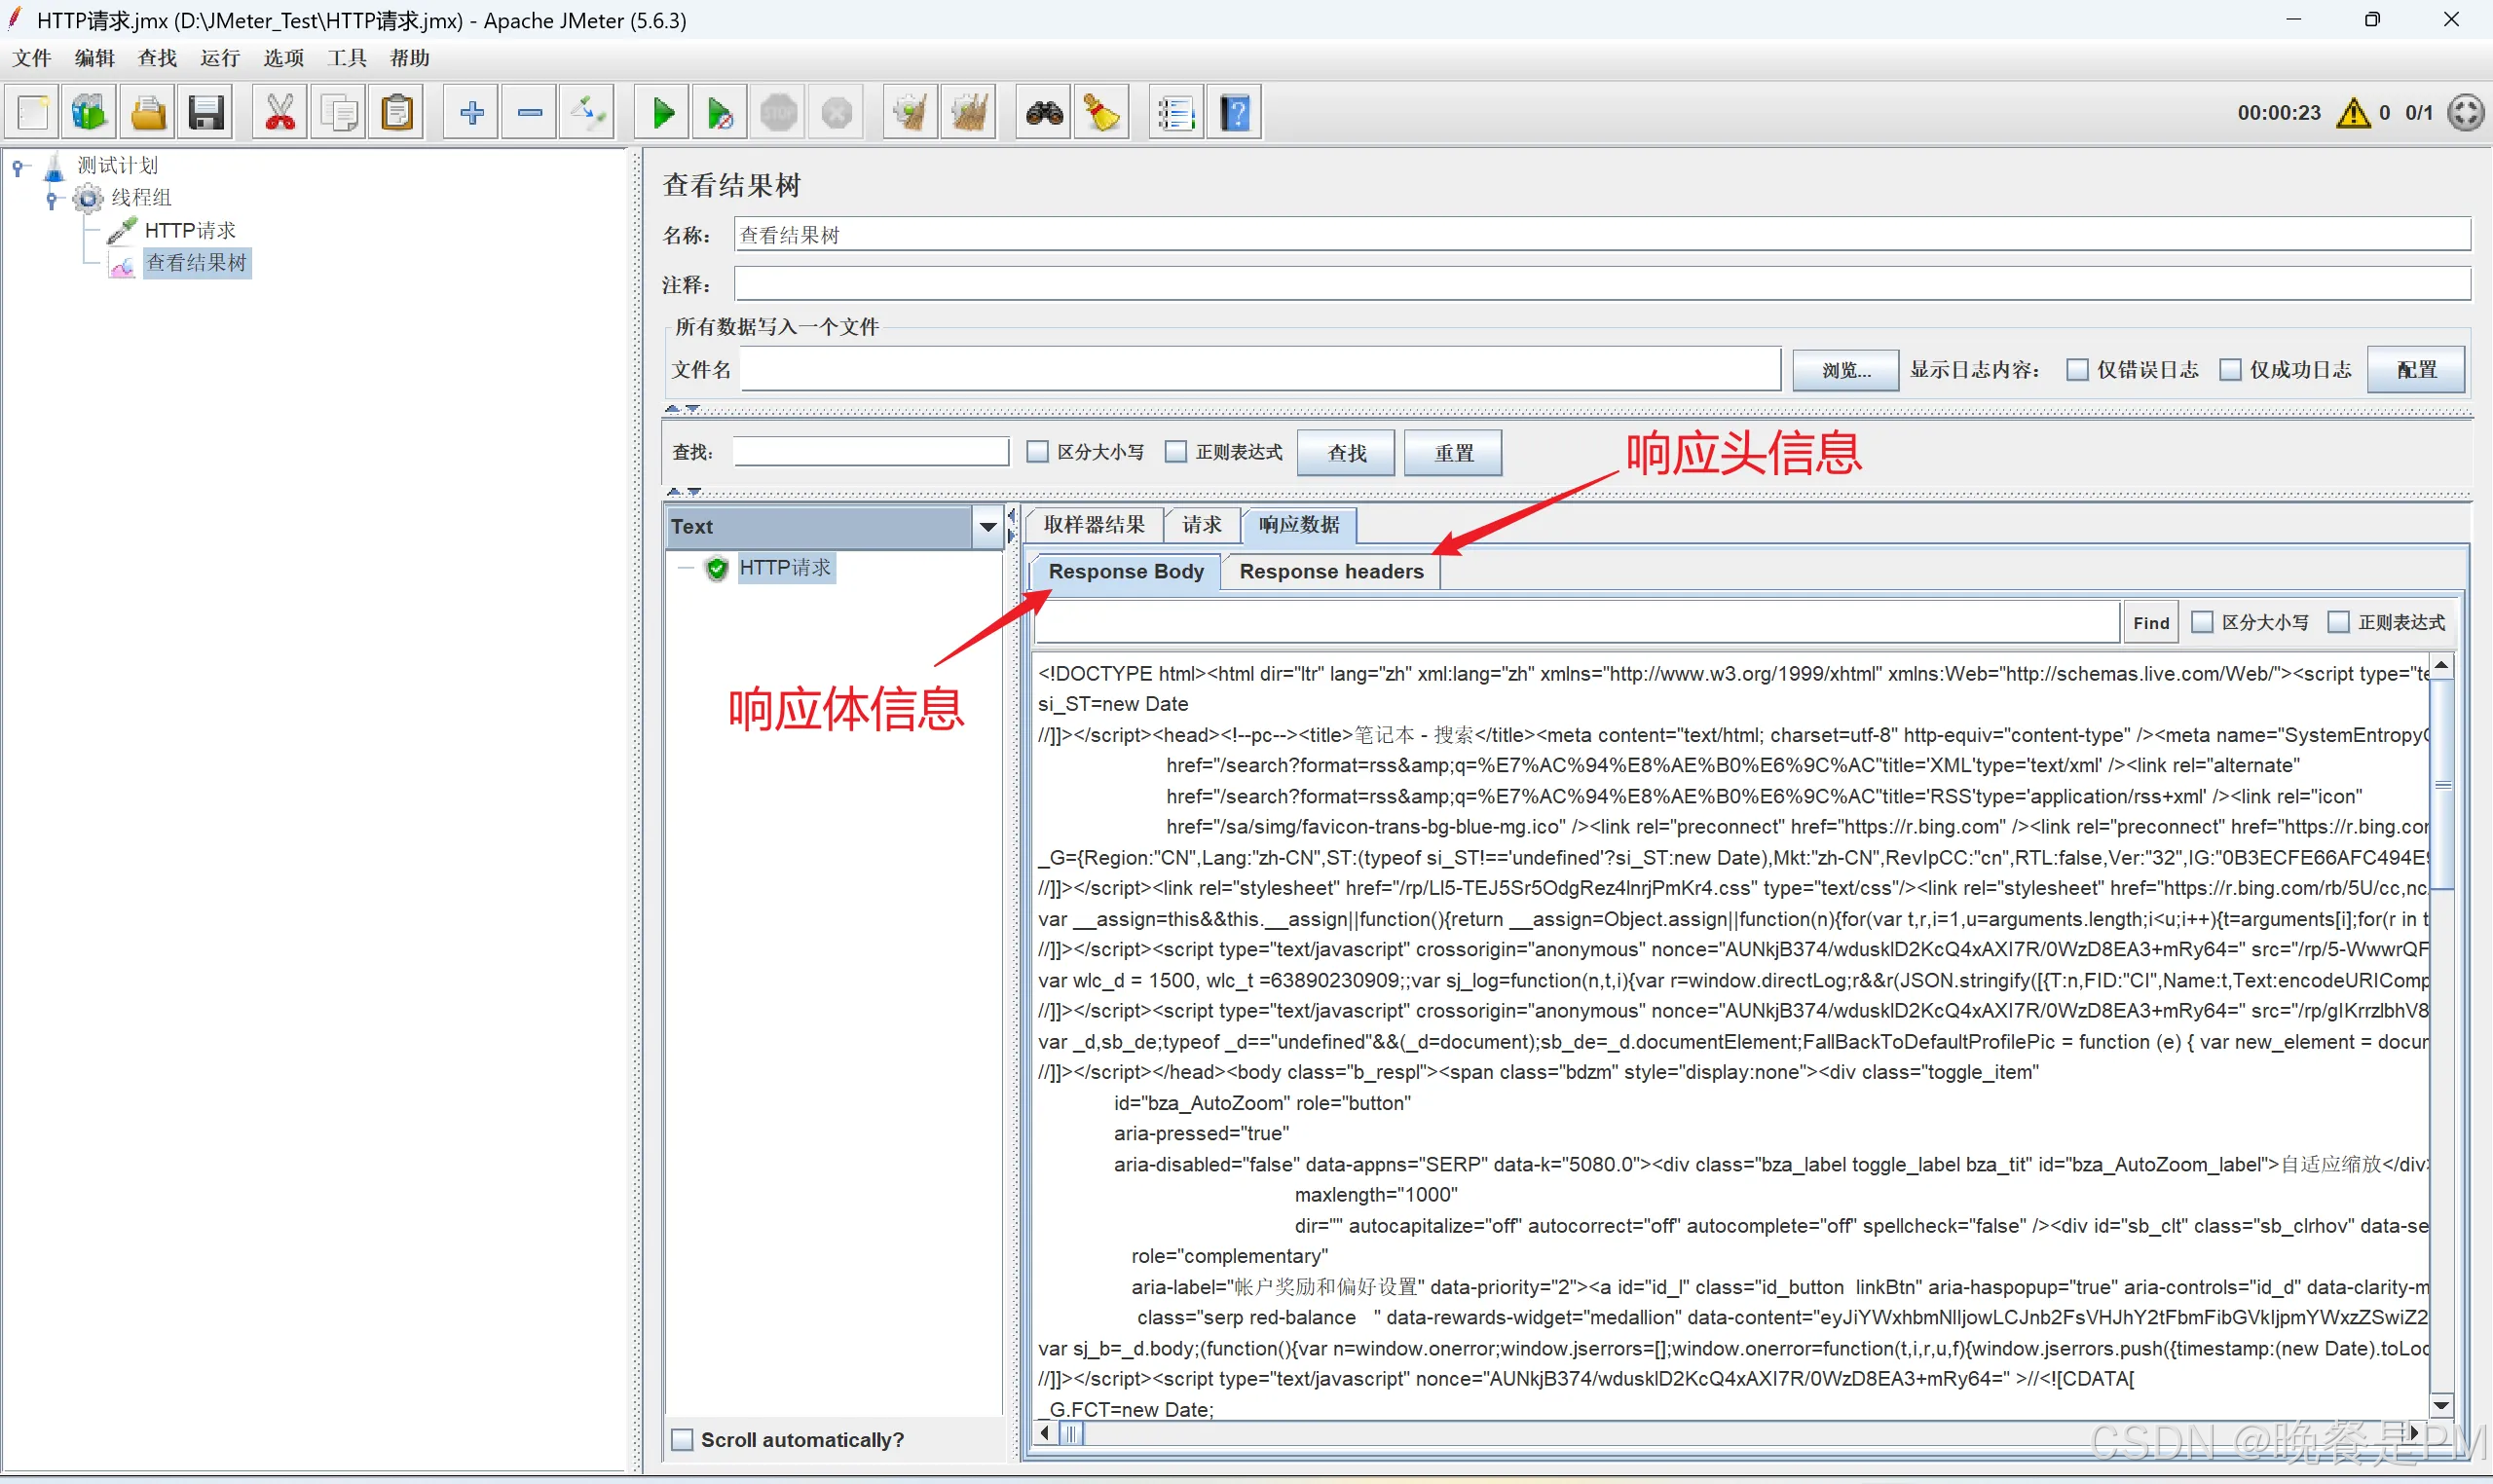This screenshot has height=1484, width=2493.
Task: Check 正则表达式 beside the Find button
Action: pos(2338,622)
